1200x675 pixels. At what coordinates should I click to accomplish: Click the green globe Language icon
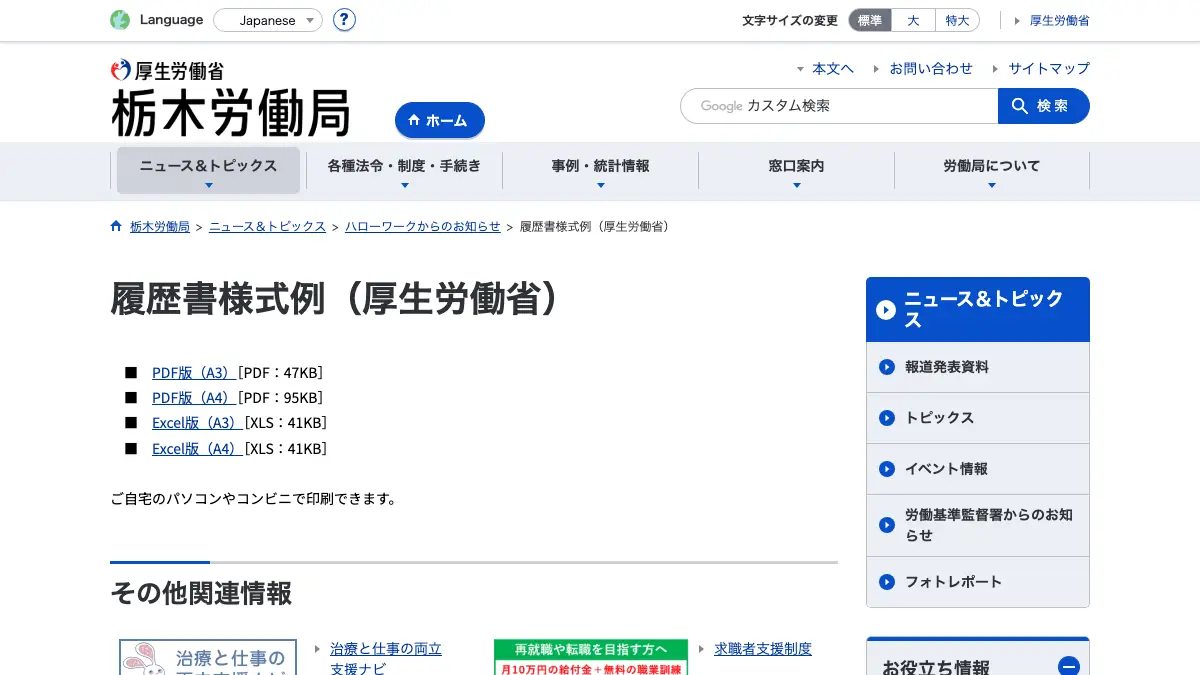(x=120, y=20)
